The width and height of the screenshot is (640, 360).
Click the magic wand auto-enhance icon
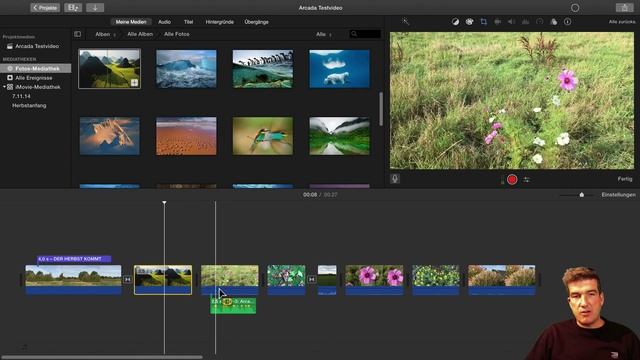tap(405, 22)
